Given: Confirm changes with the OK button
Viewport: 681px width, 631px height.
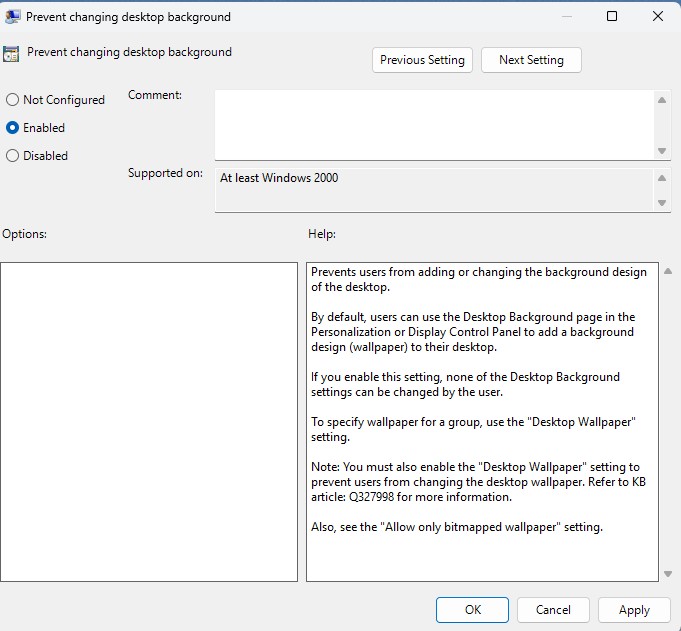Looking at the screenshot, I should click(x=472, y=610).
